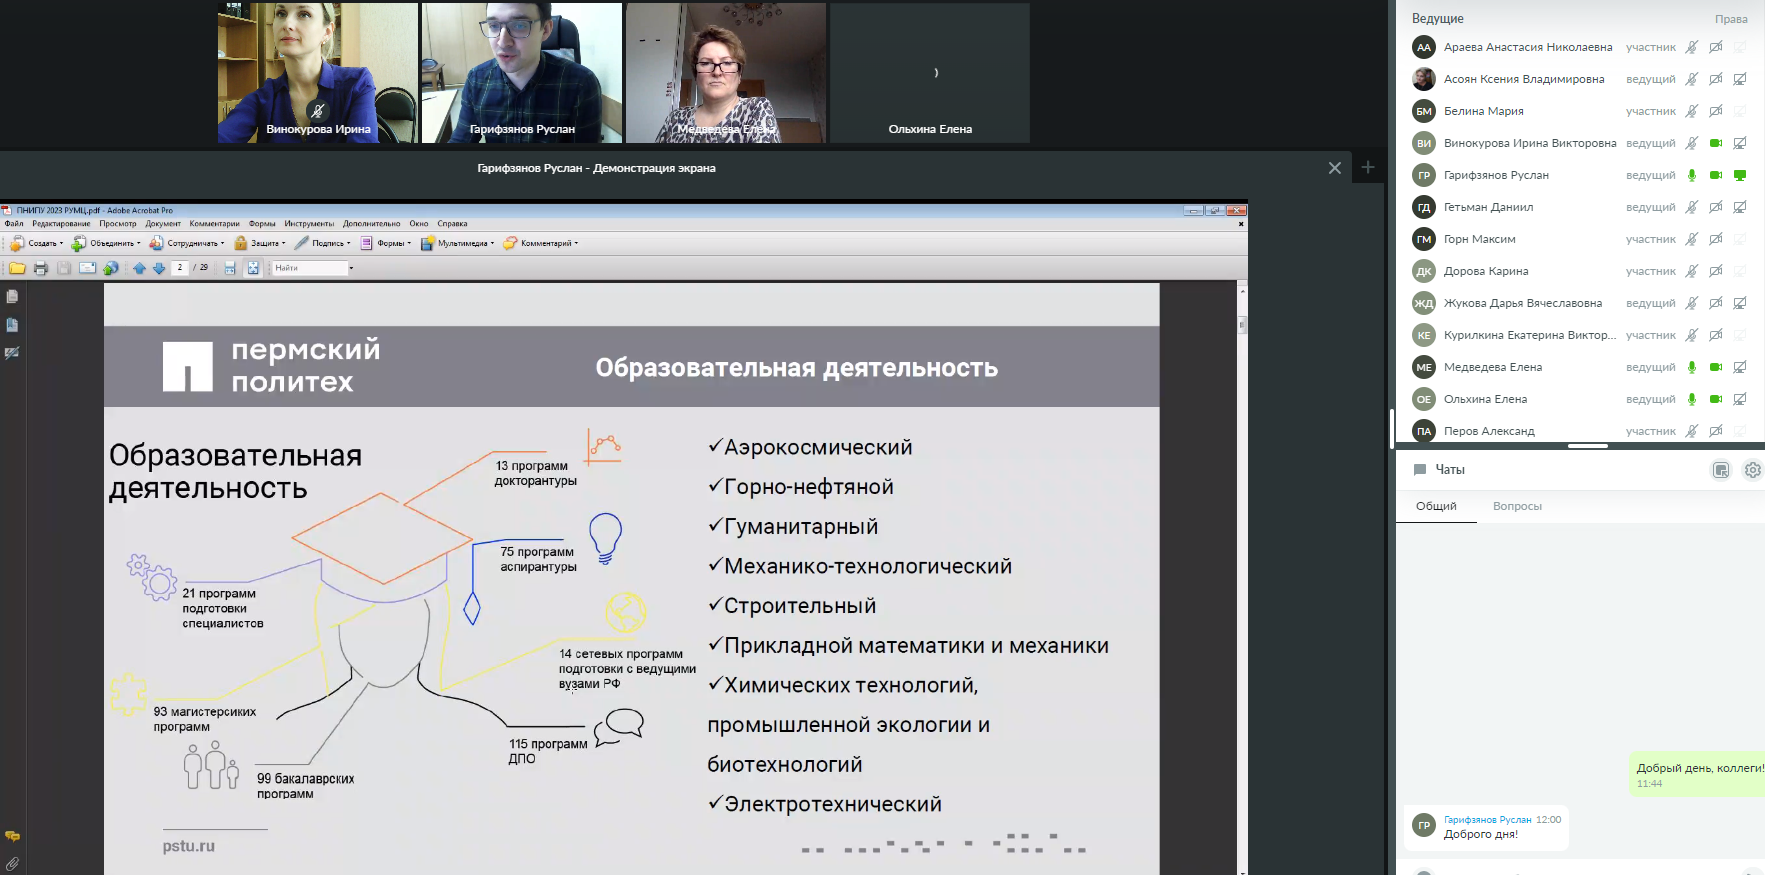Click the page number input field
Screen dimensions: 1765x875
[180, 268]
